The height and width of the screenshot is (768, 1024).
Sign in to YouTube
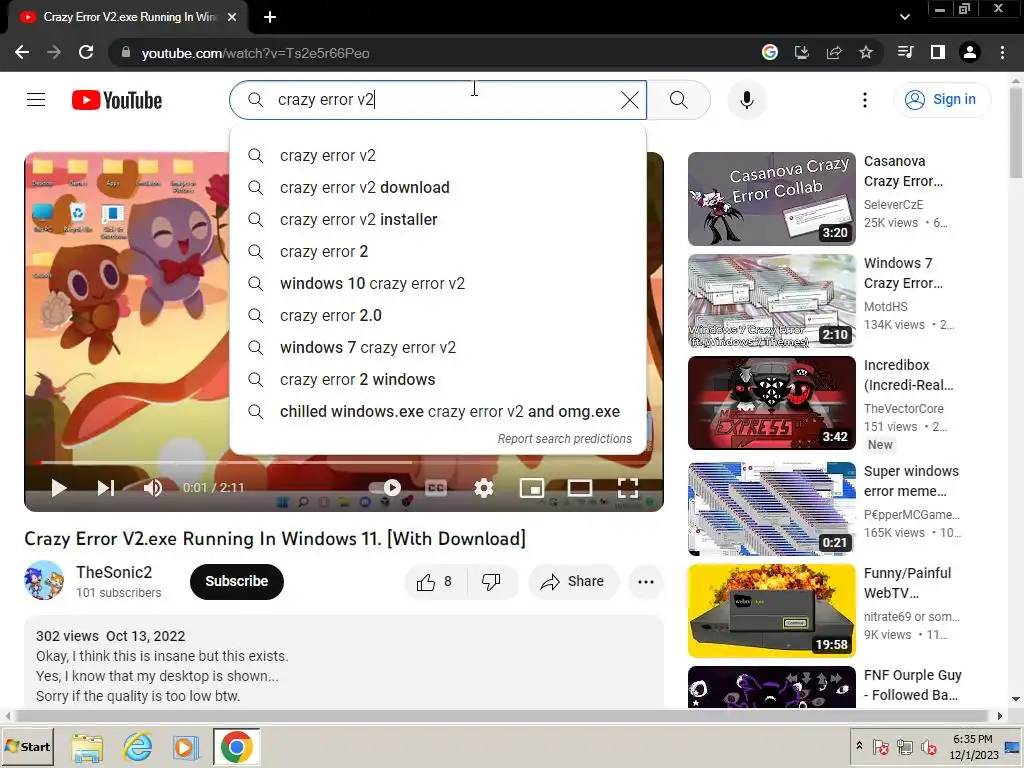point(941,99)
